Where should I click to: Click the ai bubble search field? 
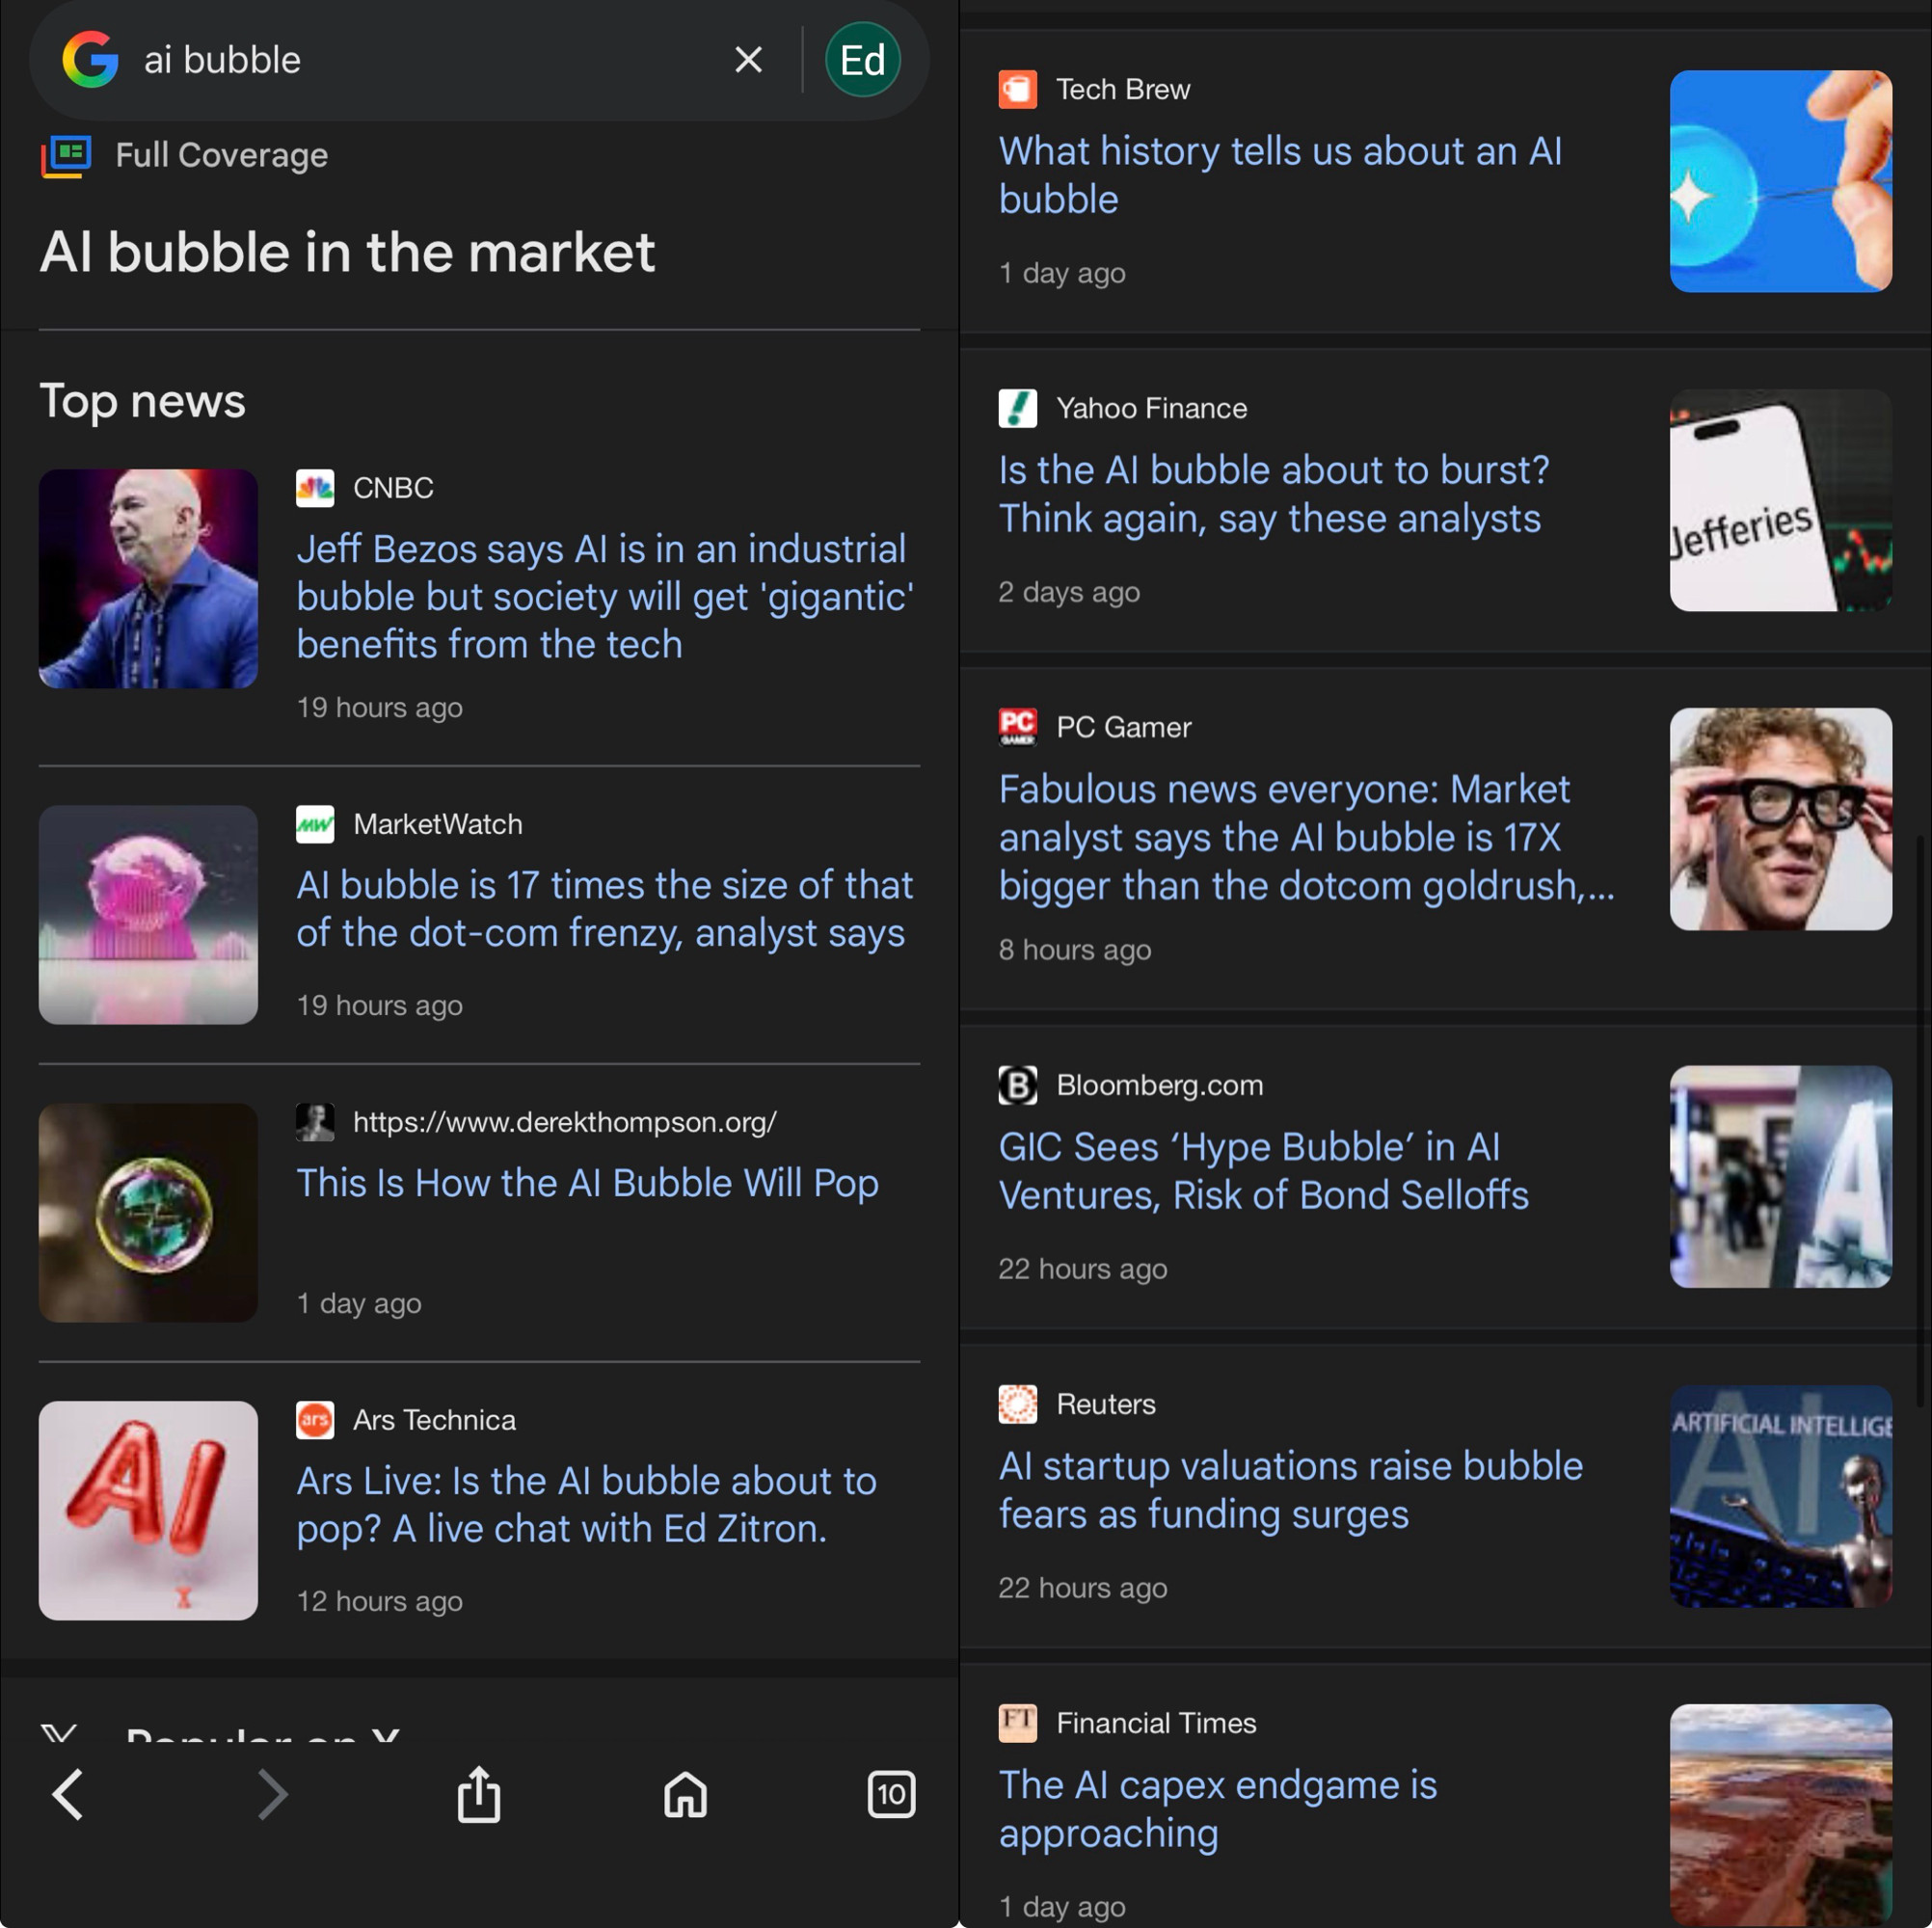pos(420,60)
